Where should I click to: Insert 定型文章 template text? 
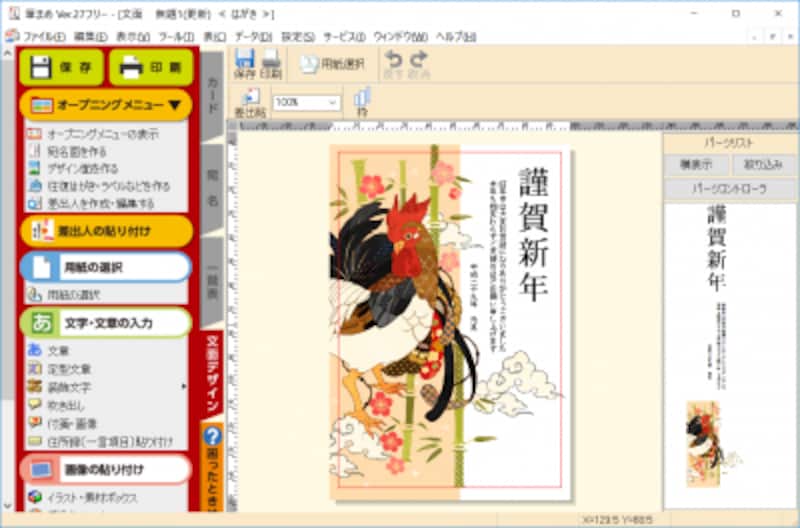69,369
